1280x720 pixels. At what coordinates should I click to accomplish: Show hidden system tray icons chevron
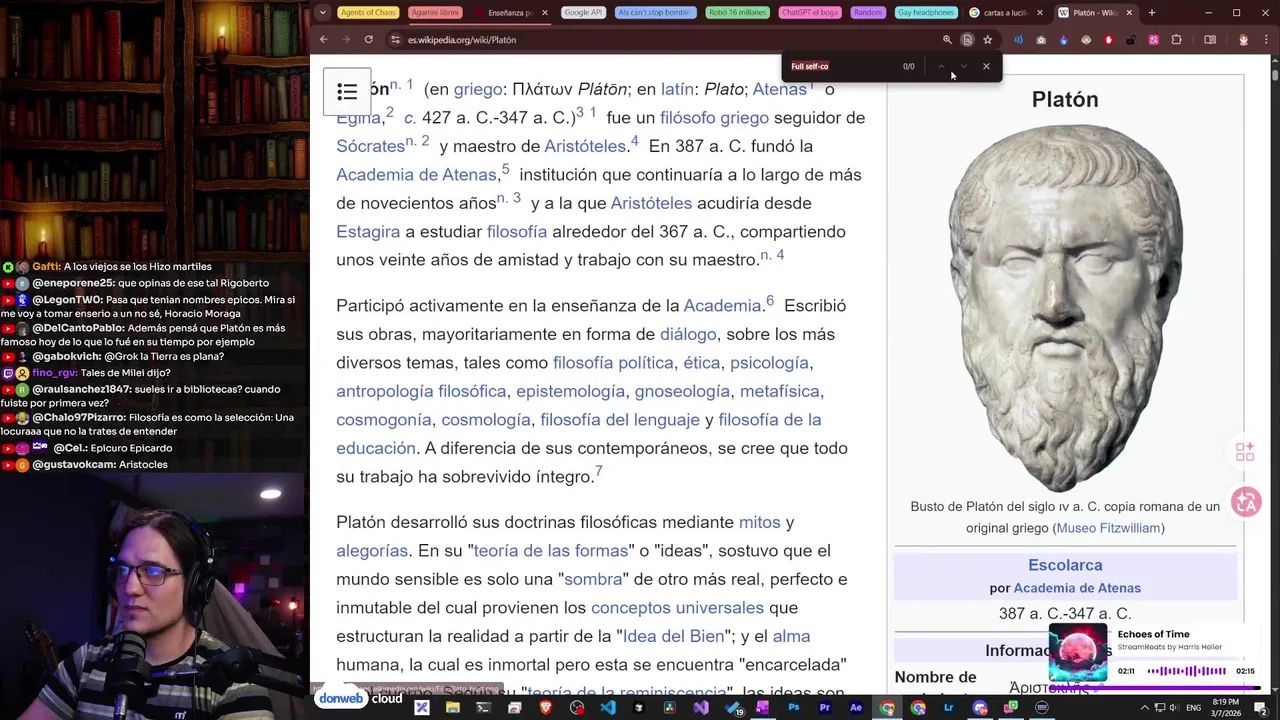[1144, 708]
